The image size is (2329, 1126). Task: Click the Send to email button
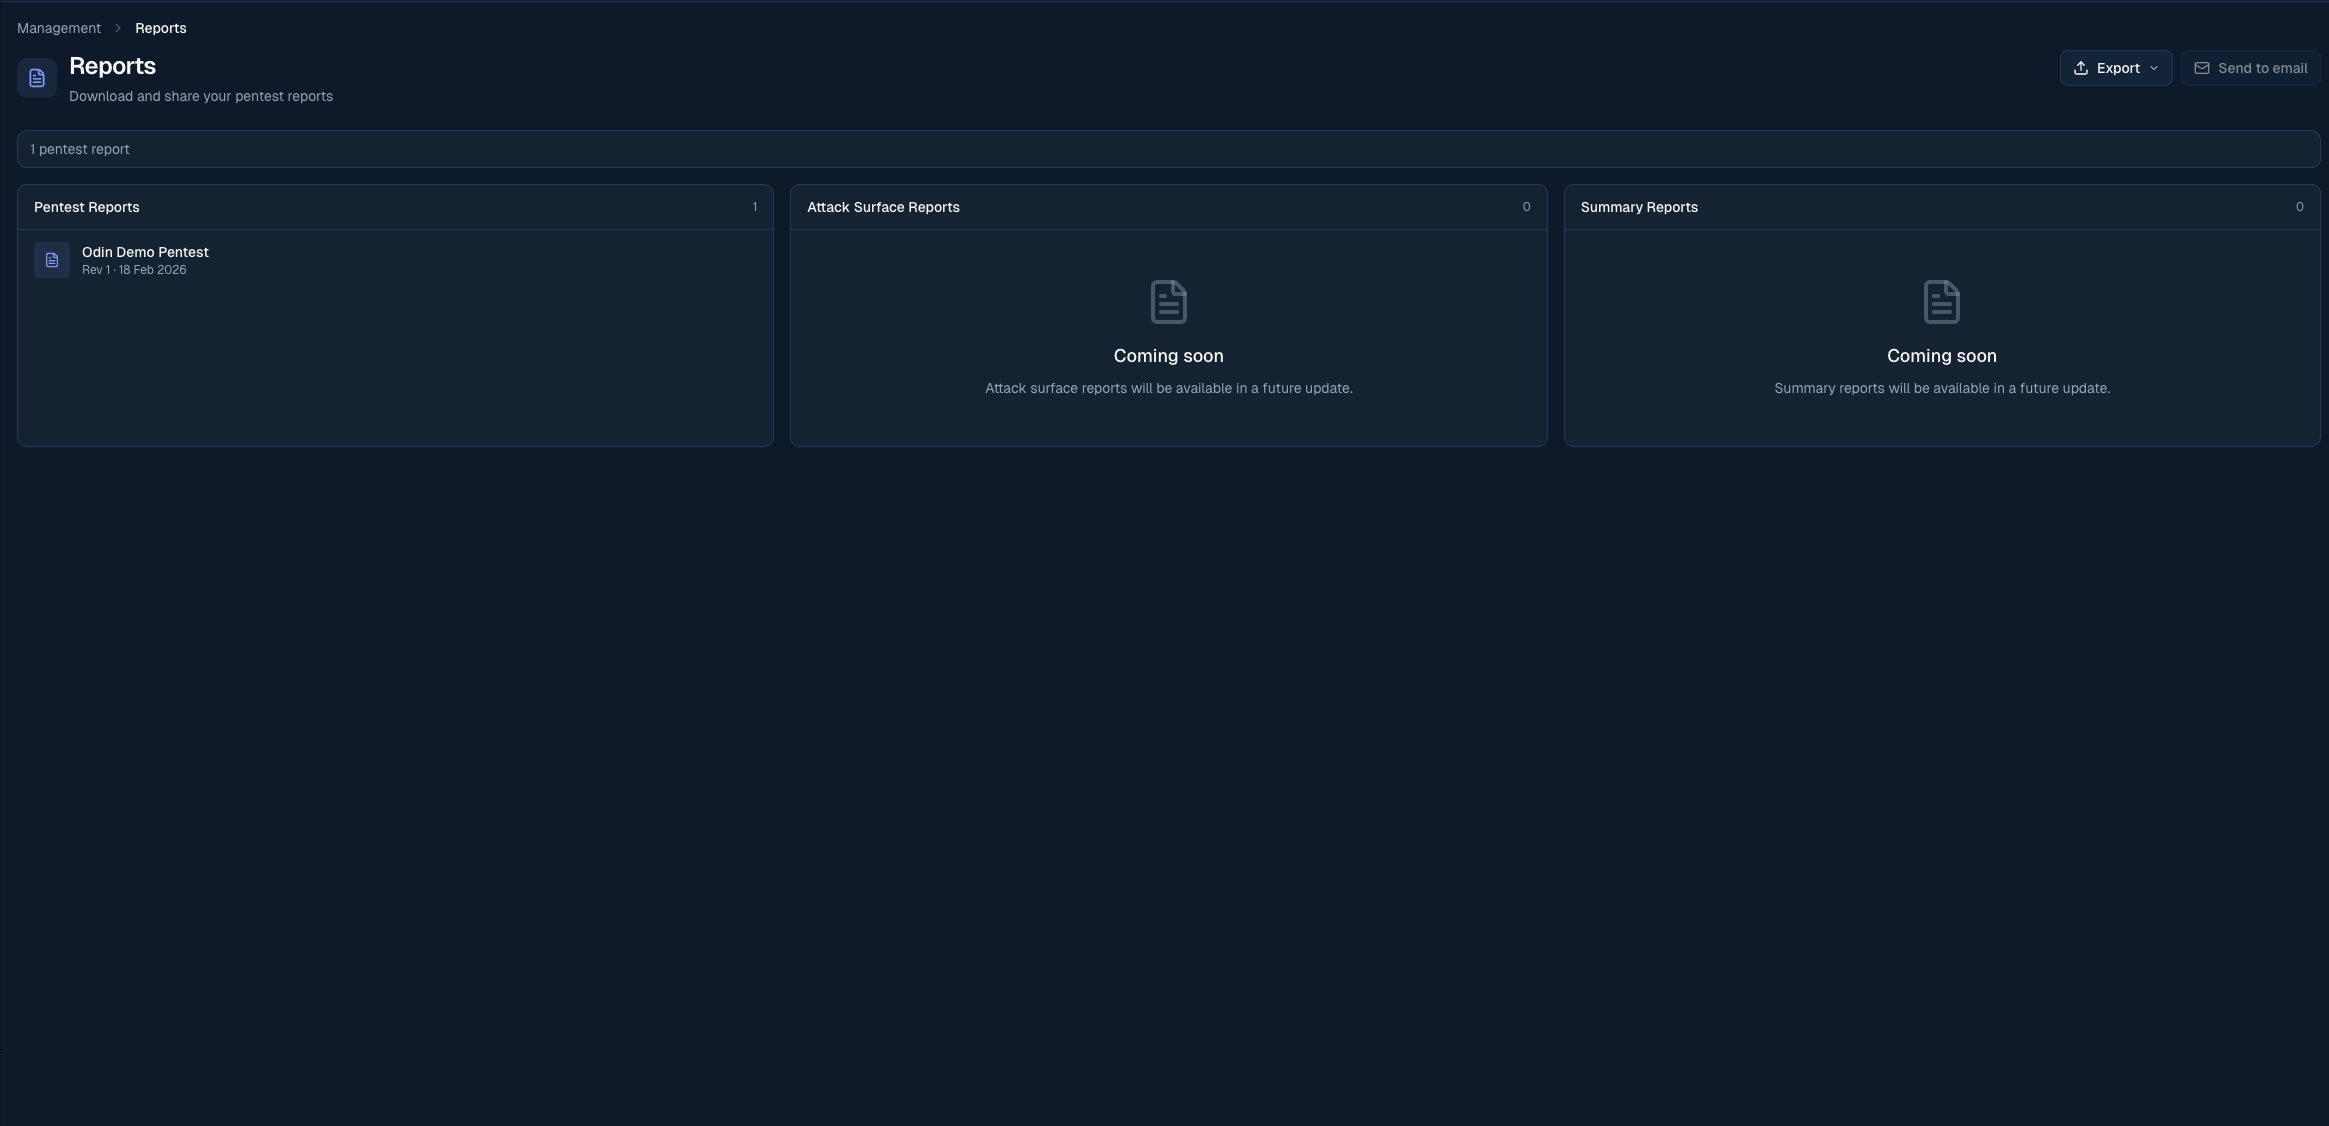tap(2250, 68)
